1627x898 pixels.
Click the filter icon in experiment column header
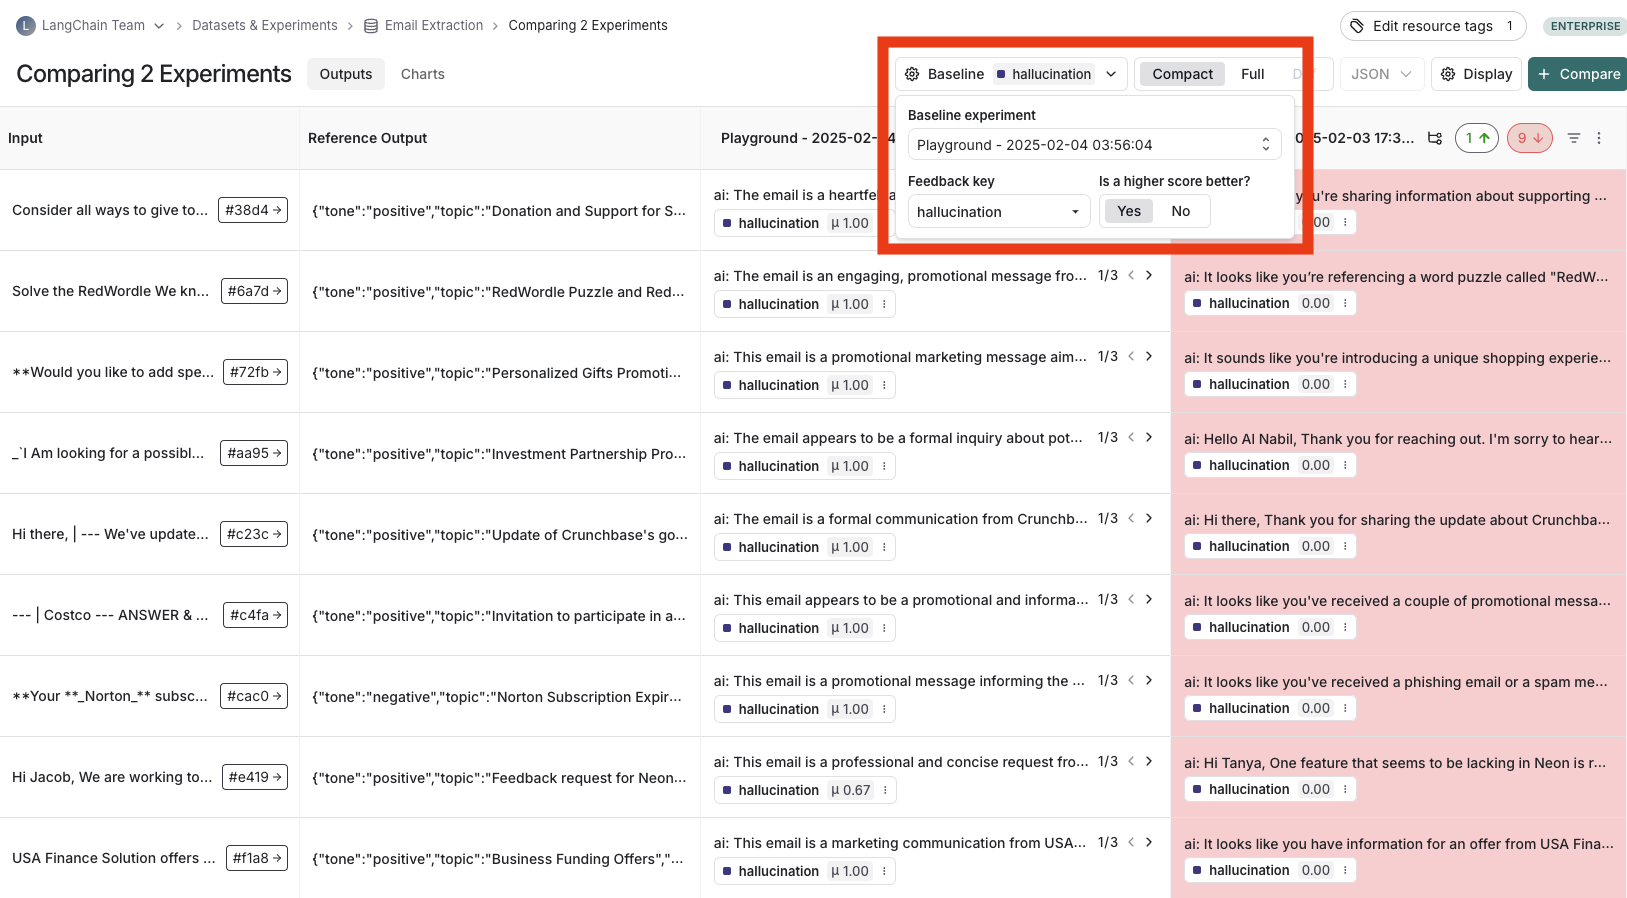pos(1573,138)
